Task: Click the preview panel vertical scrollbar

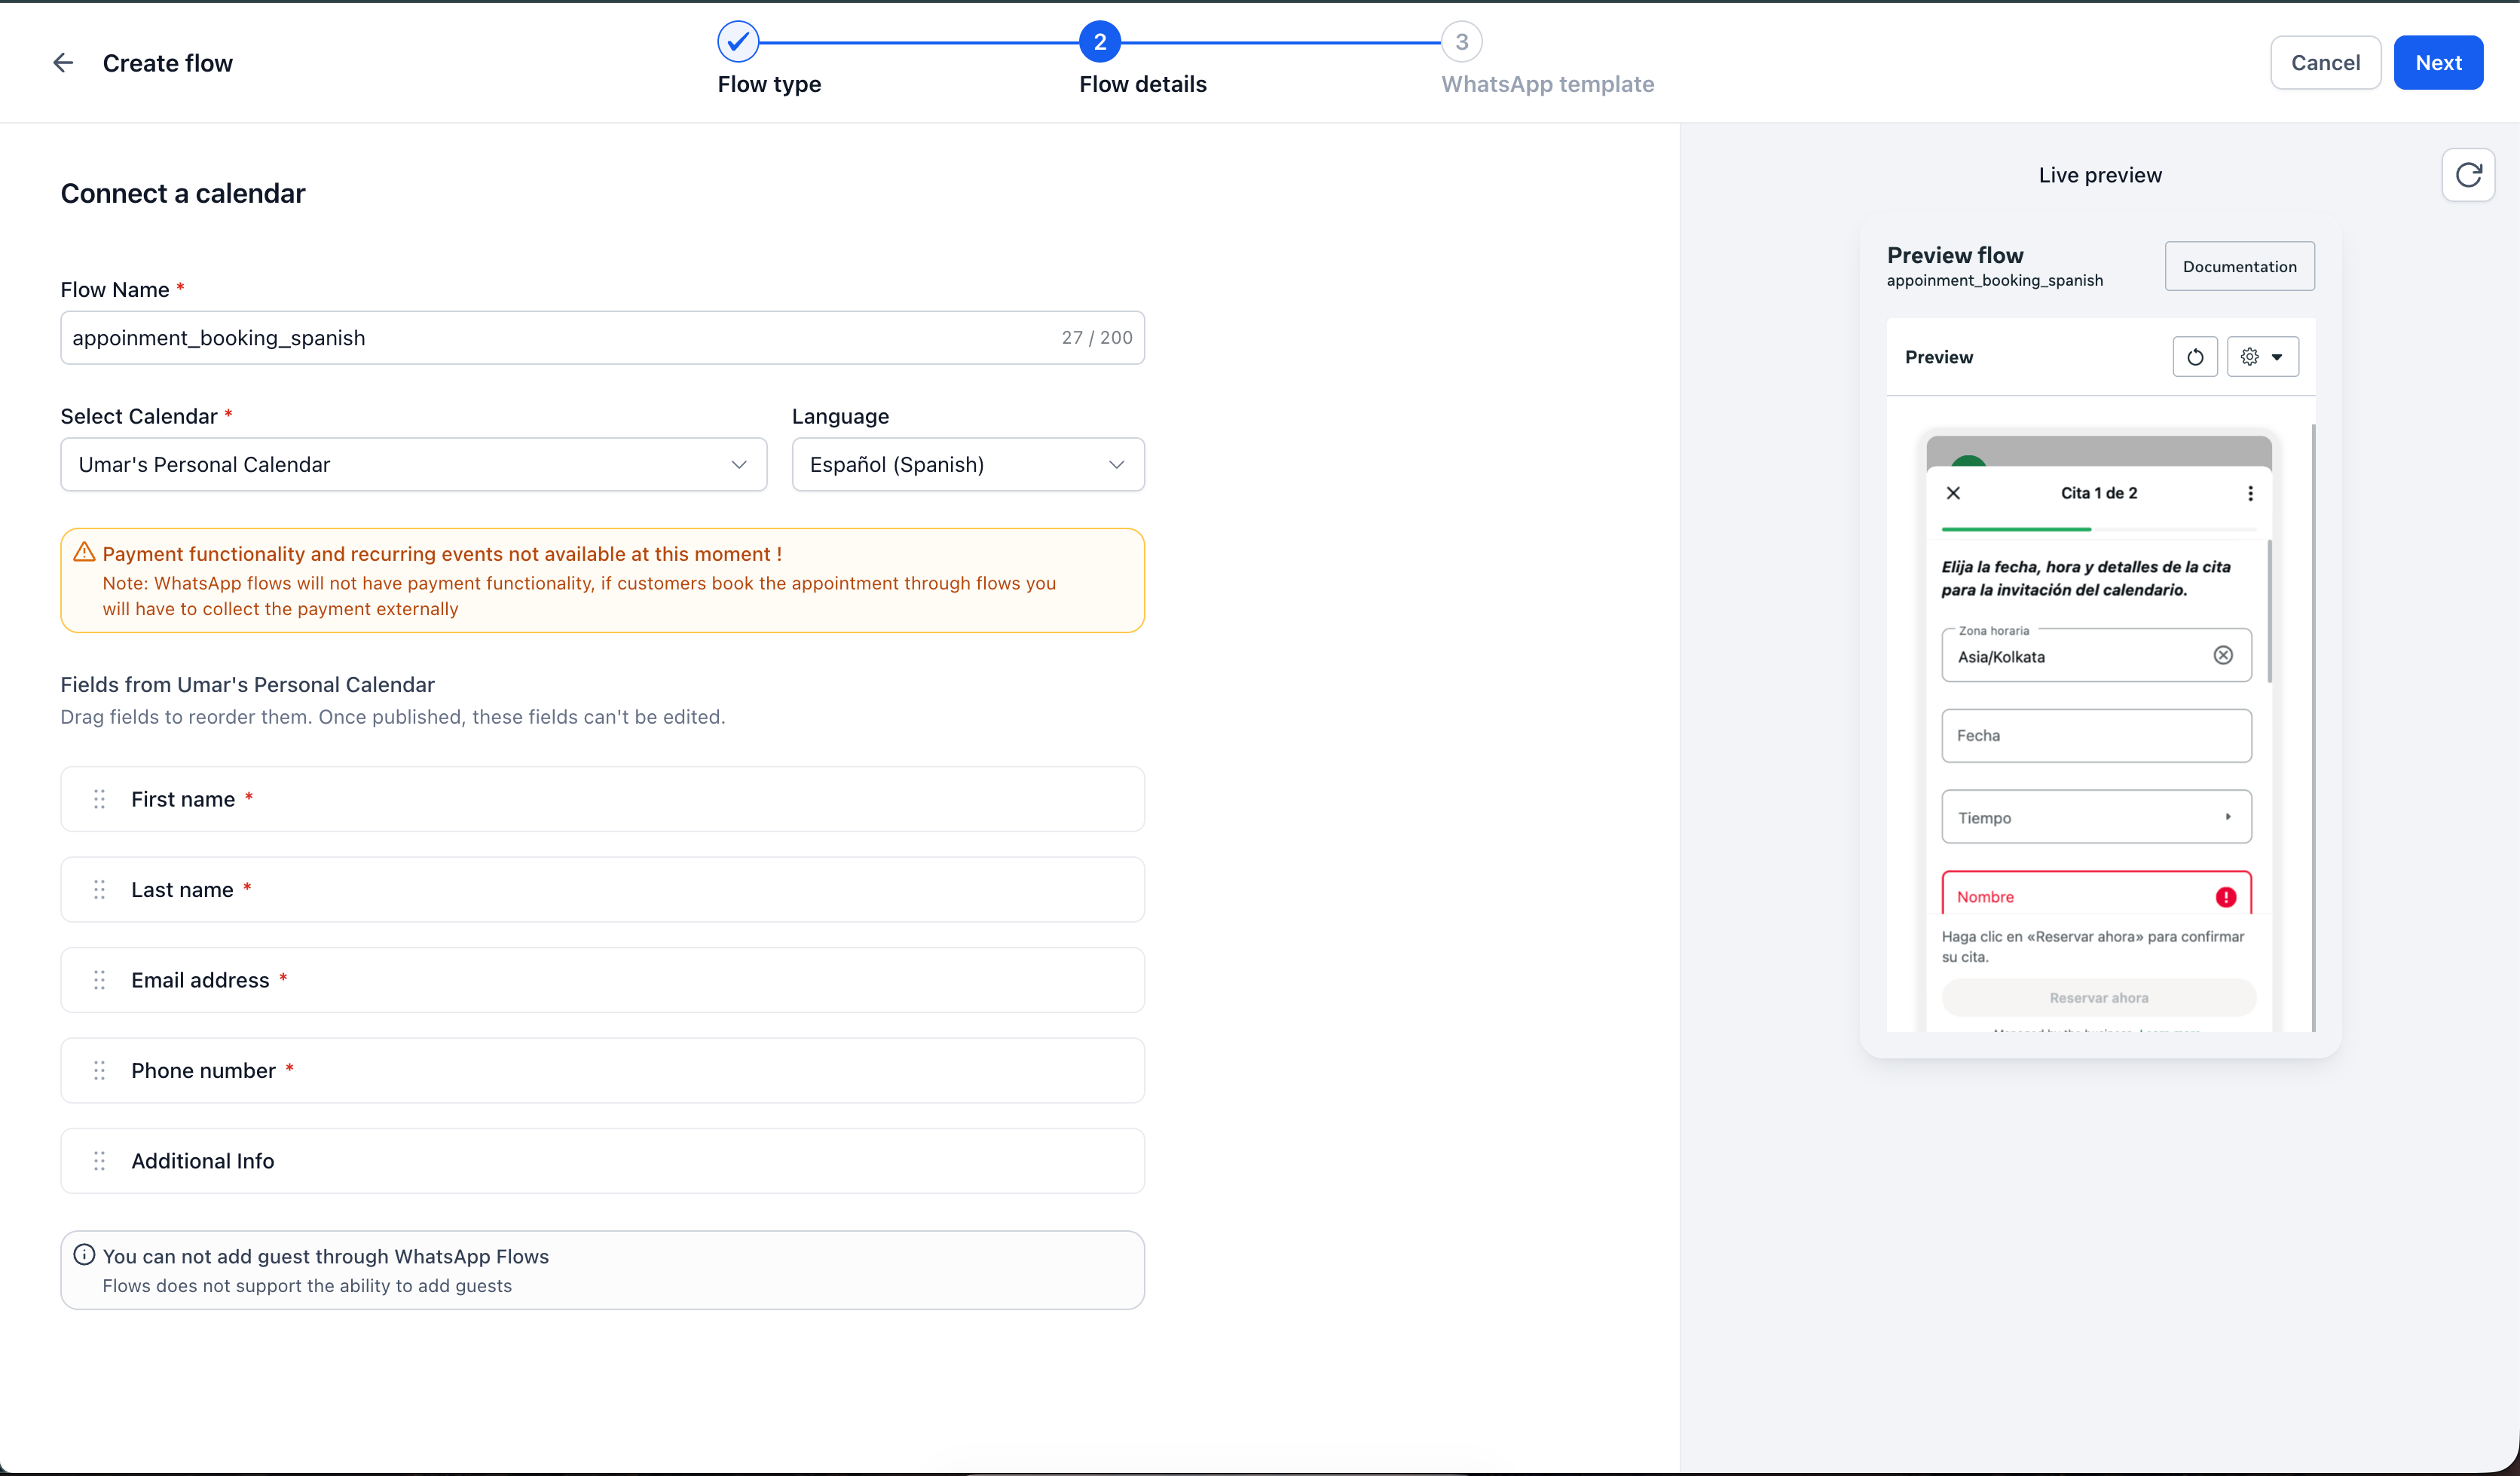Action: (2313, 728)
